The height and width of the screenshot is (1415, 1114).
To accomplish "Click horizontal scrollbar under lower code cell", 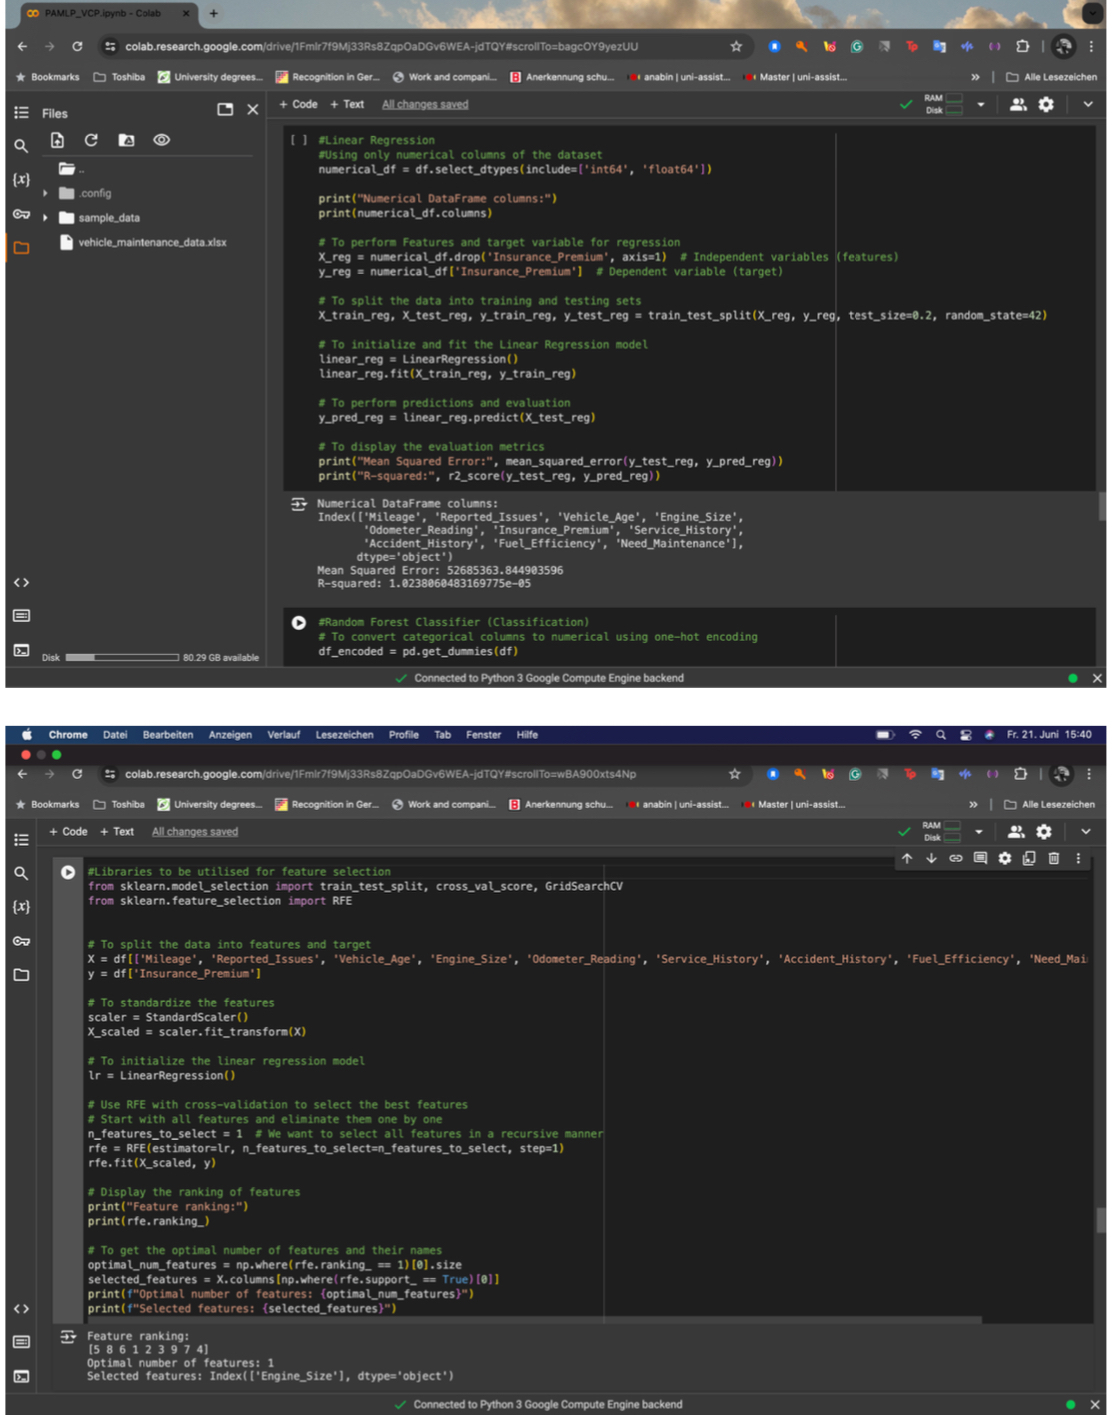I will pyautogui.click(x=535, y=1320).
